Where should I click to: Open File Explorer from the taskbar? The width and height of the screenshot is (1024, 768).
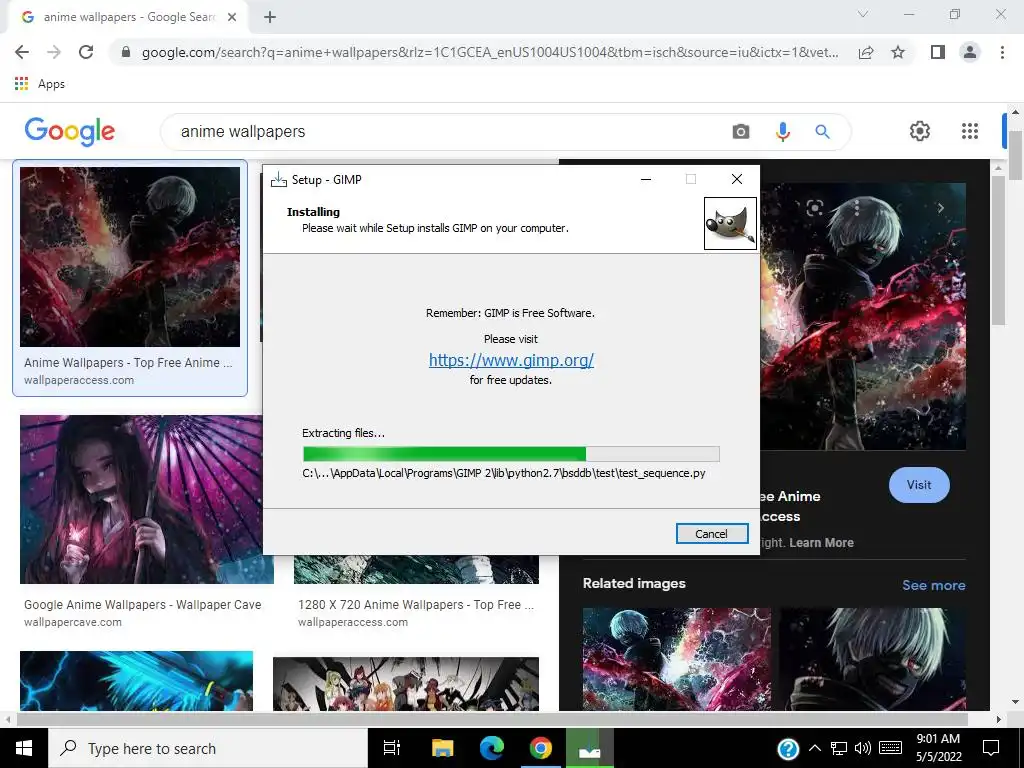pyautogui.click(x=442, y=748)
